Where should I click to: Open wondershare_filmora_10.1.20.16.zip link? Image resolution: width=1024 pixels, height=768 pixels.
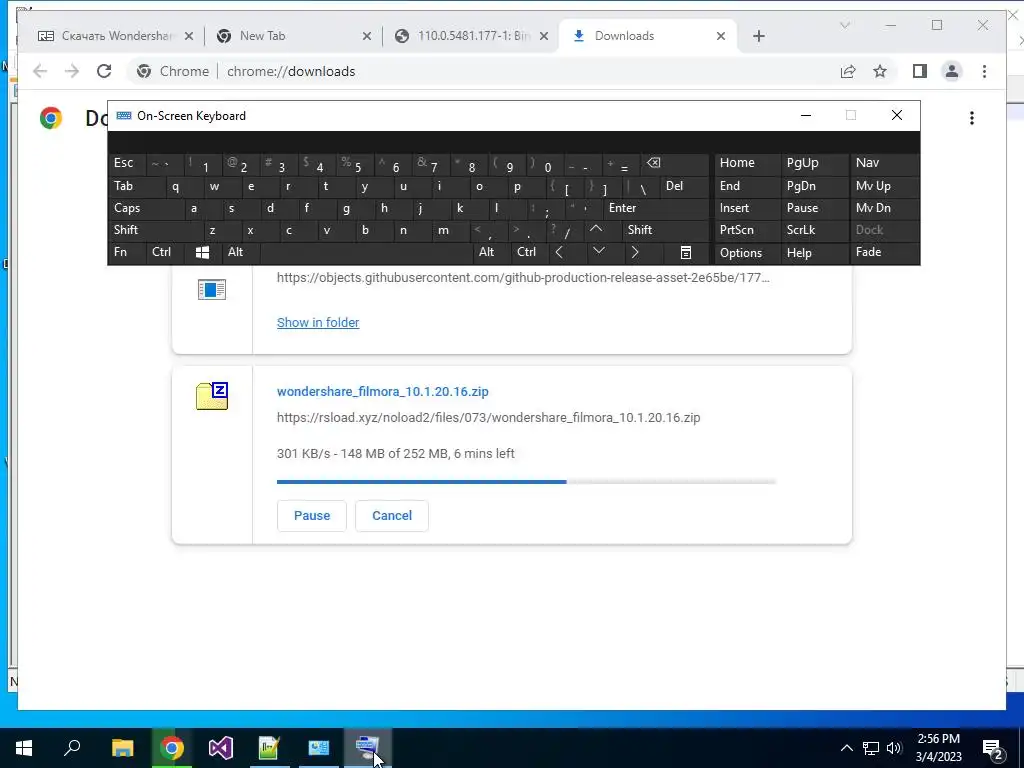(383, 392)
